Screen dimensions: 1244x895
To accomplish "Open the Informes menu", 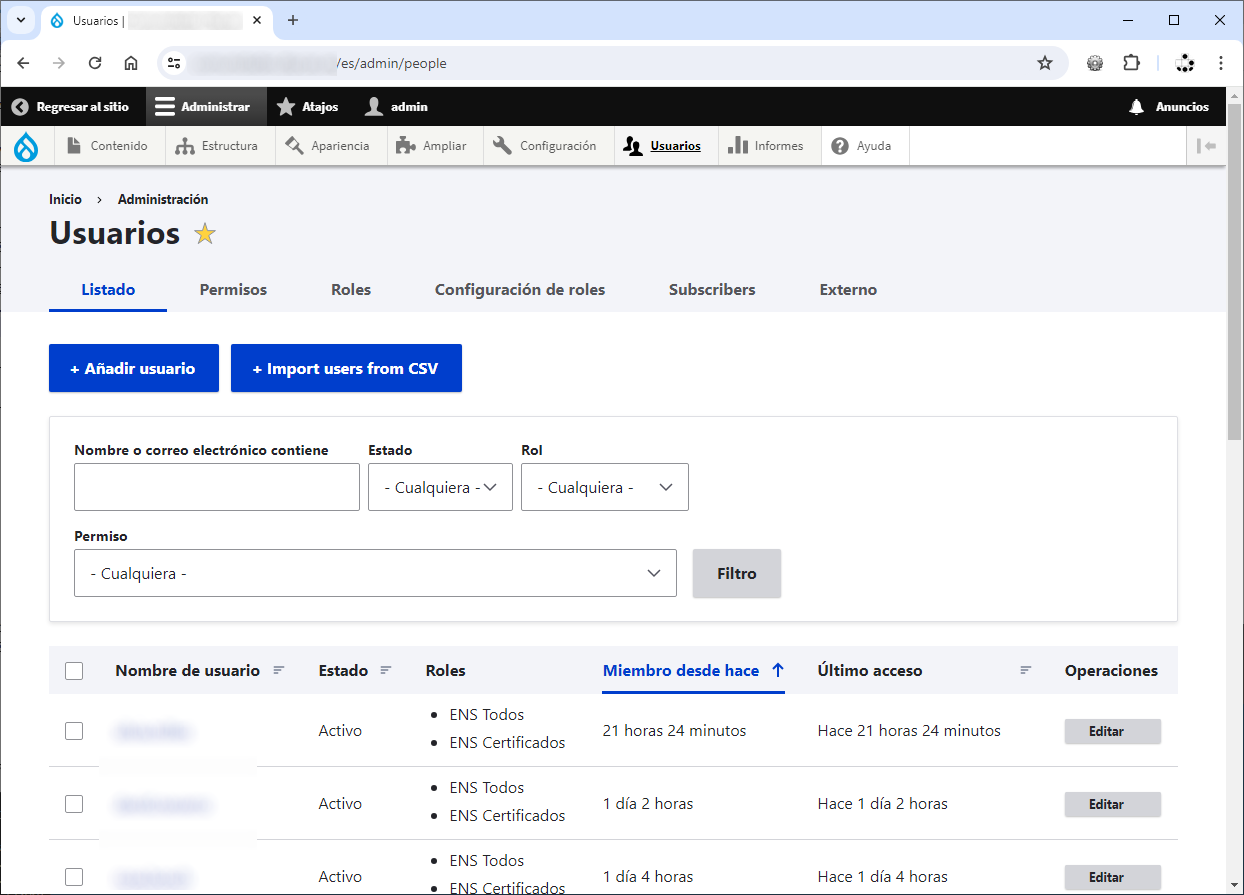I will click(x=769, y=146).
